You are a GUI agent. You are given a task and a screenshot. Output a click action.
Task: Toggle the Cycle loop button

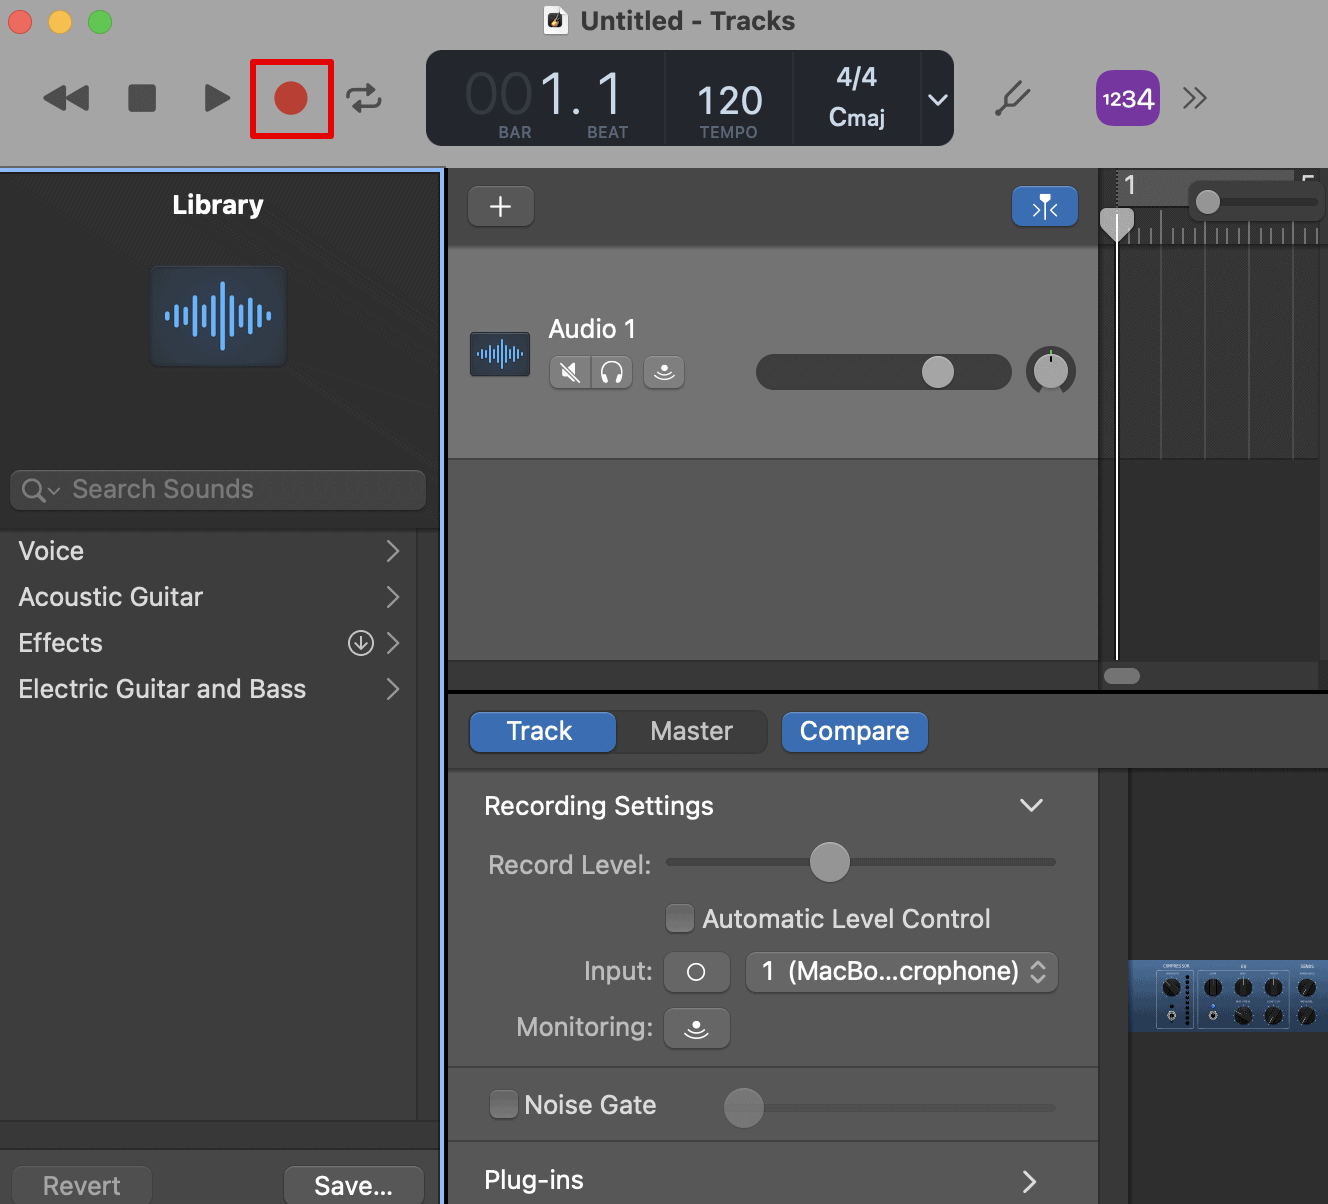point(364,98)
